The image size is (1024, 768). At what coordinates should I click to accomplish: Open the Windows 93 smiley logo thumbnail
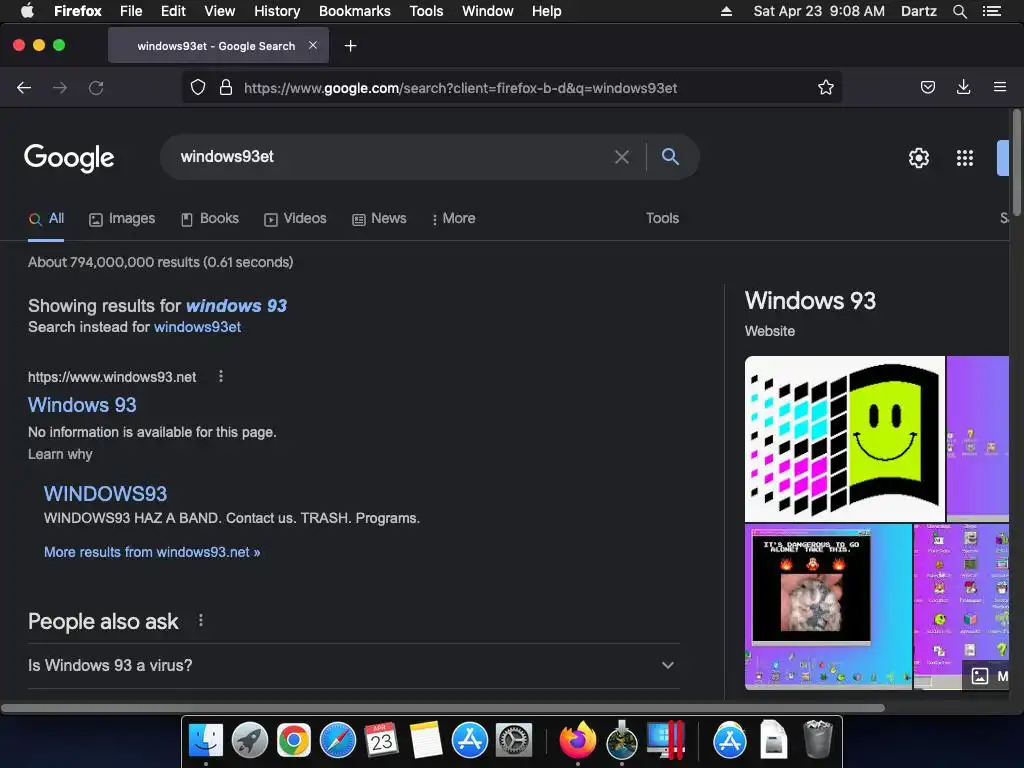844,439
